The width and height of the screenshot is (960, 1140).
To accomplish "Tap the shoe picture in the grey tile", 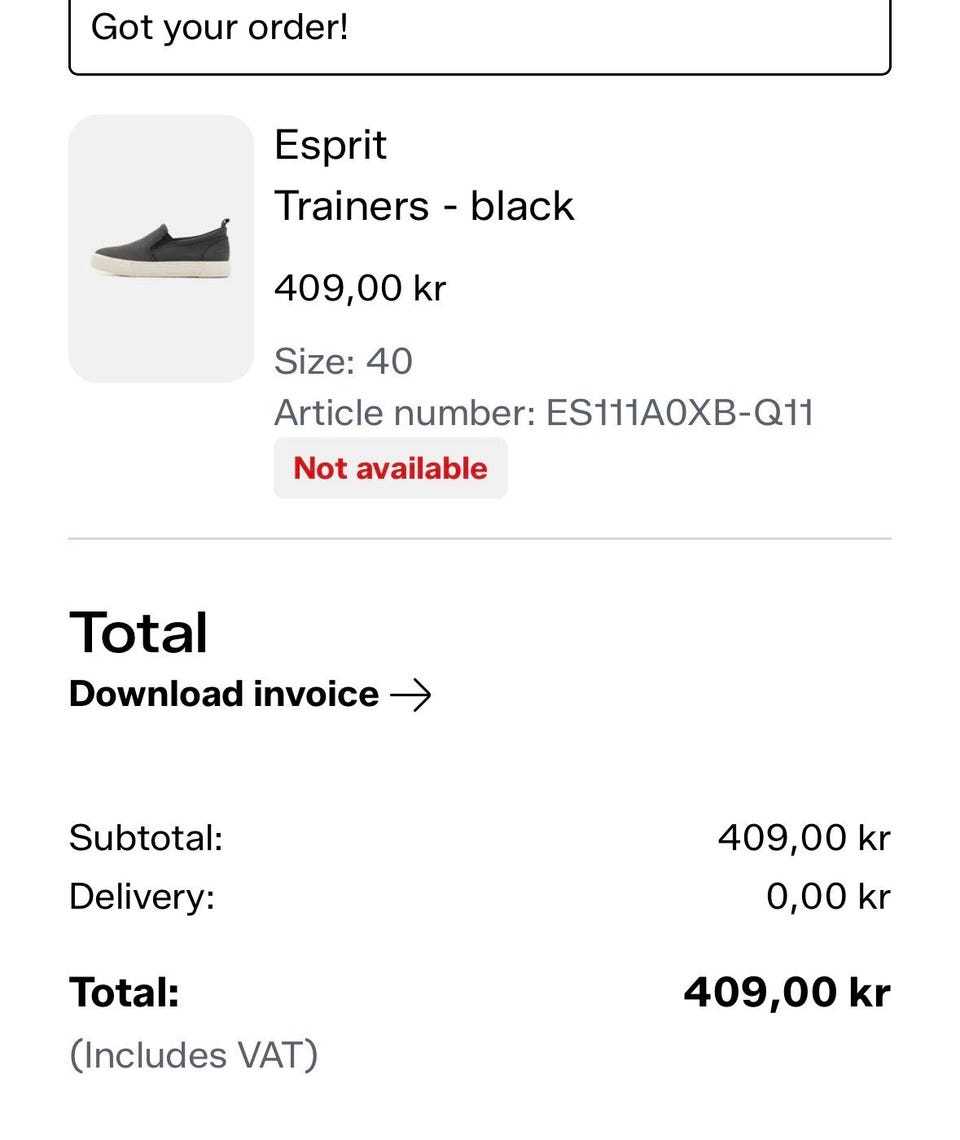I will (x=161, y=248).
